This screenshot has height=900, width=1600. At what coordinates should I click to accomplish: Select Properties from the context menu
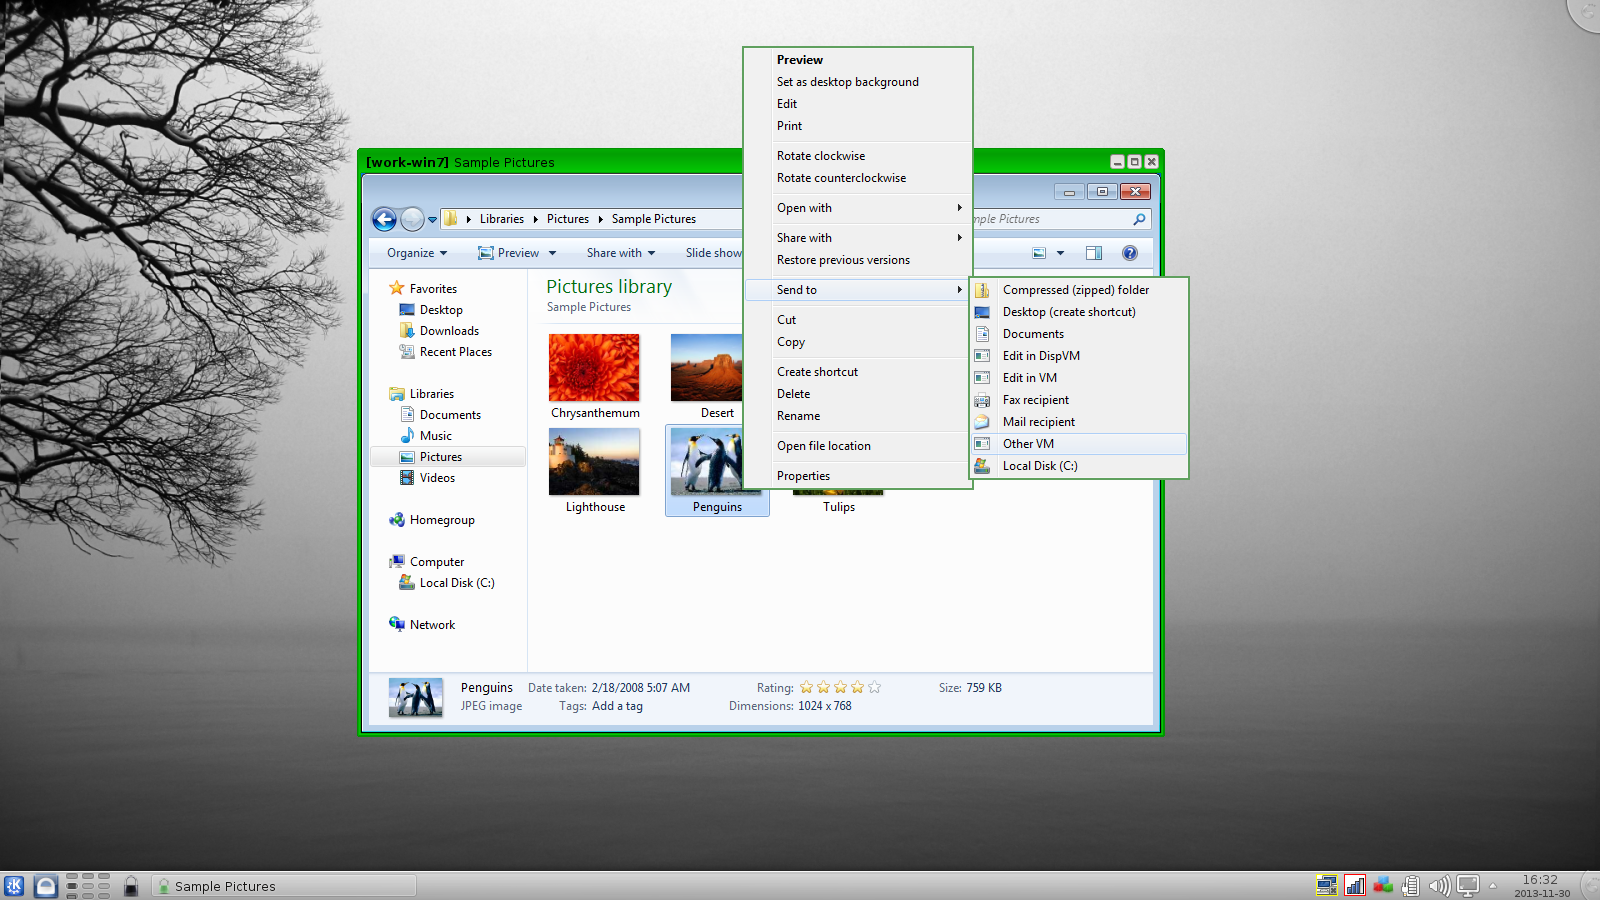coord(803,475)
